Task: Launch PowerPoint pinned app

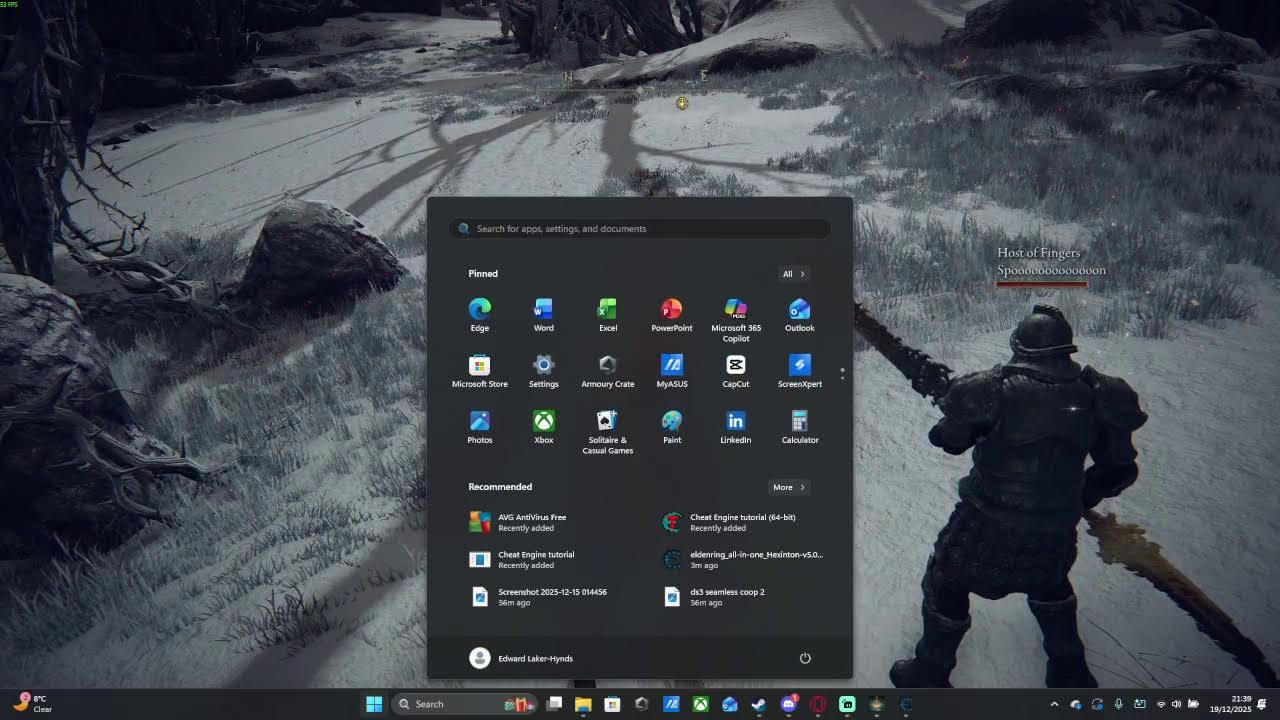Action: [x=672, y=314]
